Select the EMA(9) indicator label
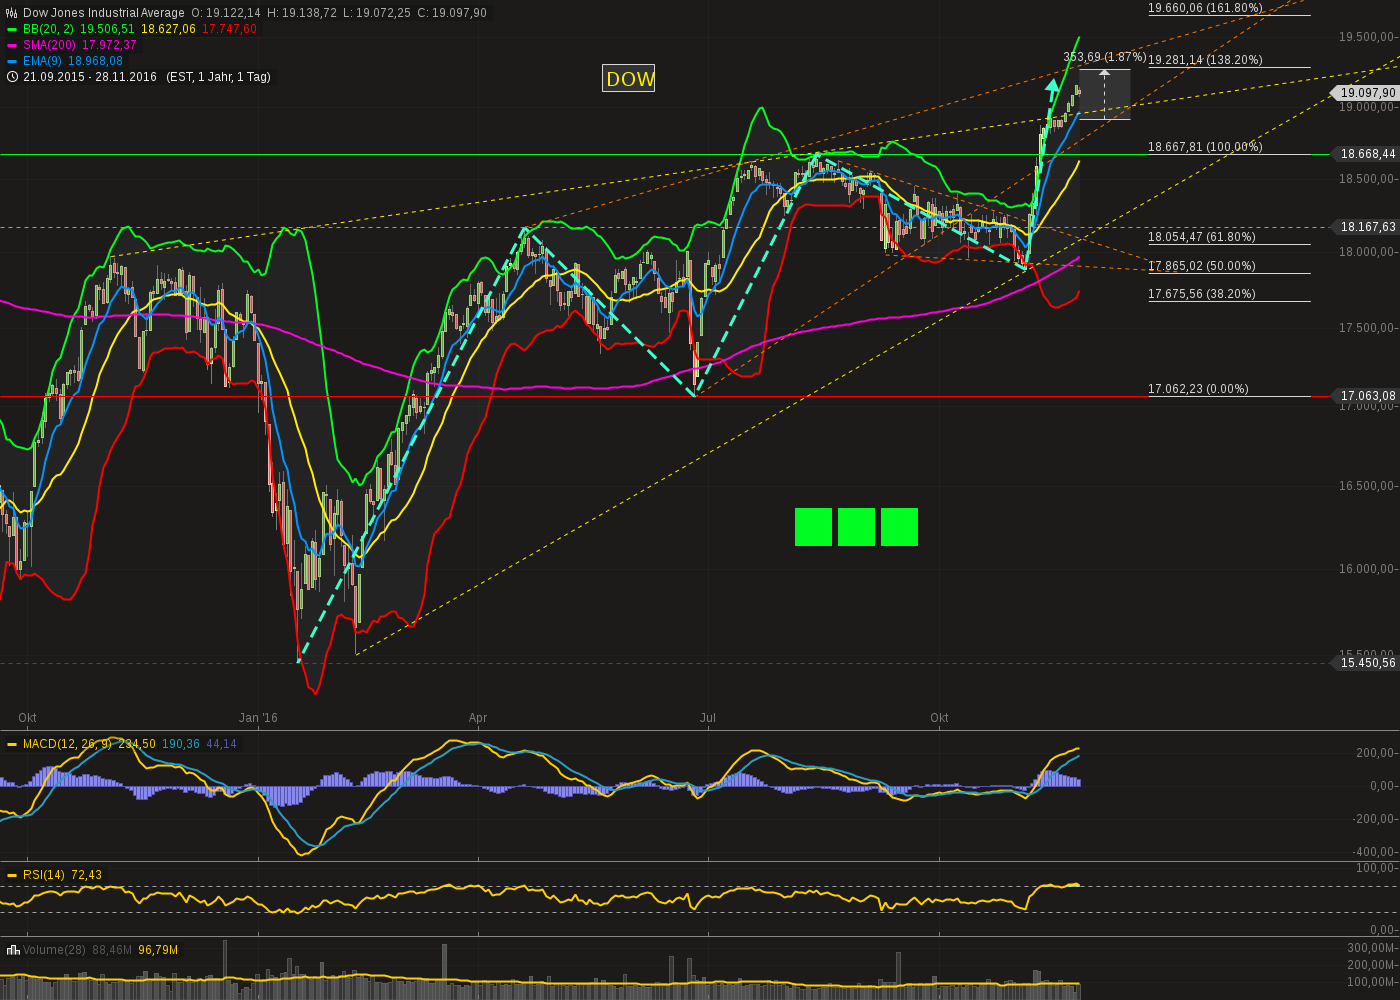 [43, 61]
